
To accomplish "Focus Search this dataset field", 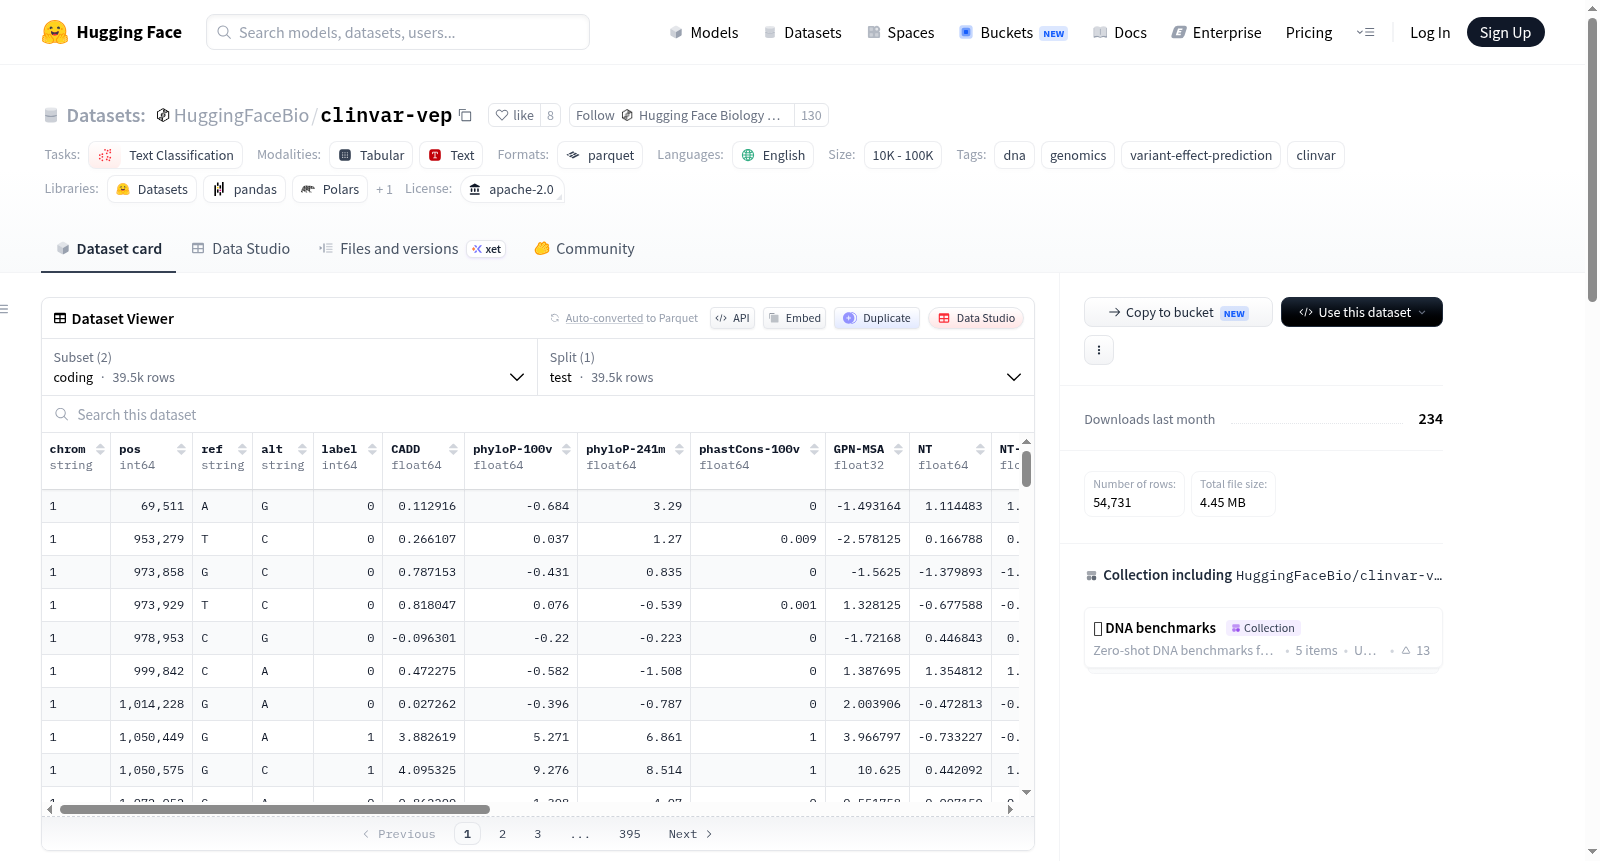I will 538,414.
